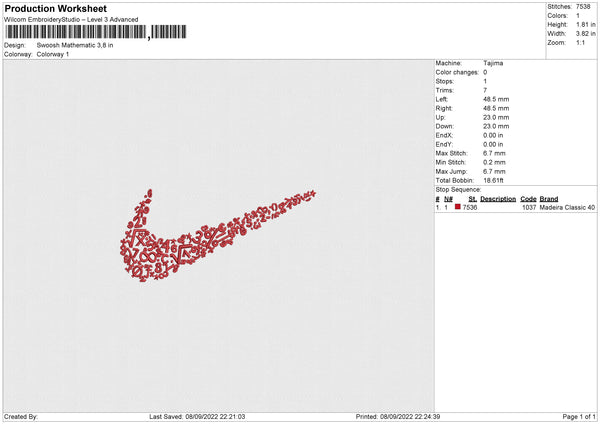The height and width of the screenshot is (424, 600).
Task: Click the brand Madeira Classic 40
Action: point(567,207)
